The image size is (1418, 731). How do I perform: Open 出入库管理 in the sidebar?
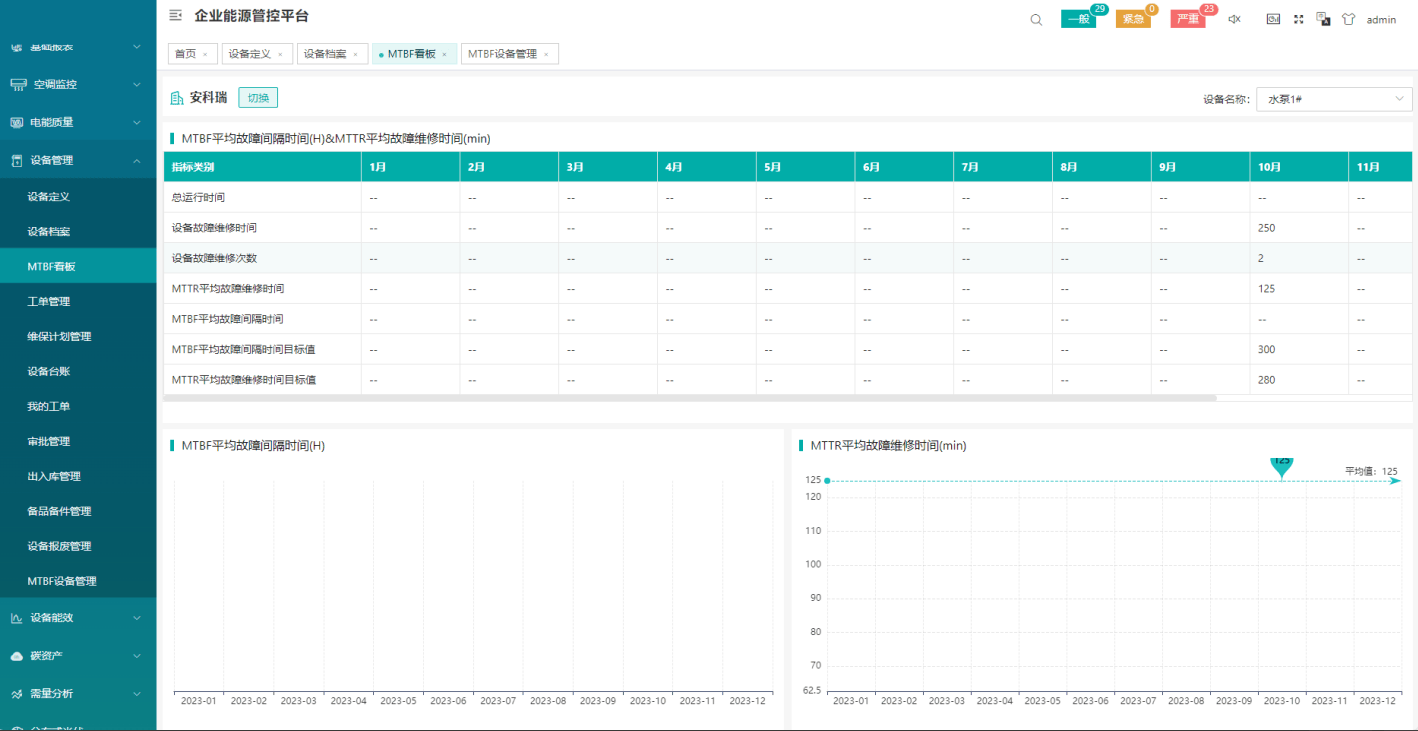[x=78, y=476]
